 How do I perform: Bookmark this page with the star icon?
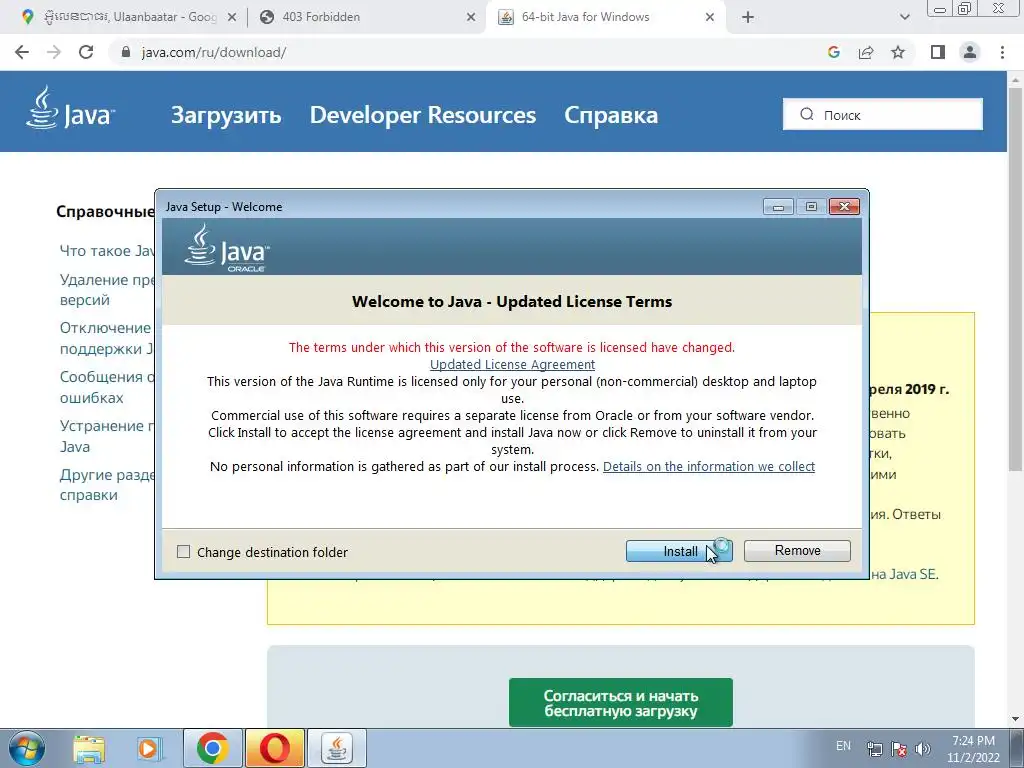[898, 52]
